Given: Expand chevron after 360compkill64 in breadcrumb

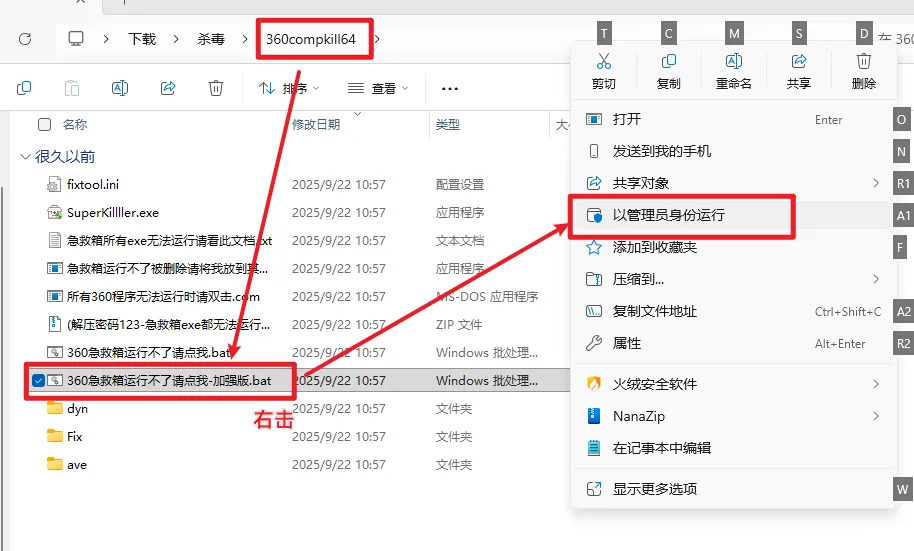Looking at the screenshot, I should (x=377, y=39).
